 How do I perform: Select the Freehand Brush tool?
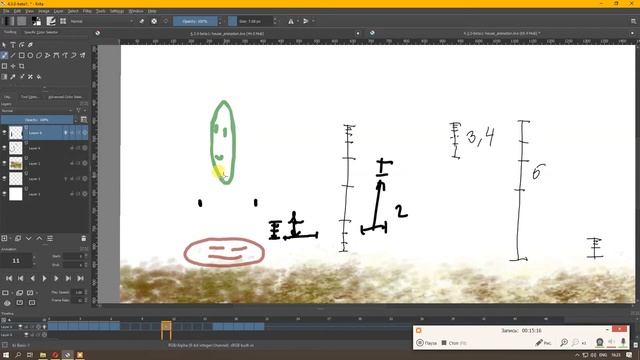tap(4, 55)
